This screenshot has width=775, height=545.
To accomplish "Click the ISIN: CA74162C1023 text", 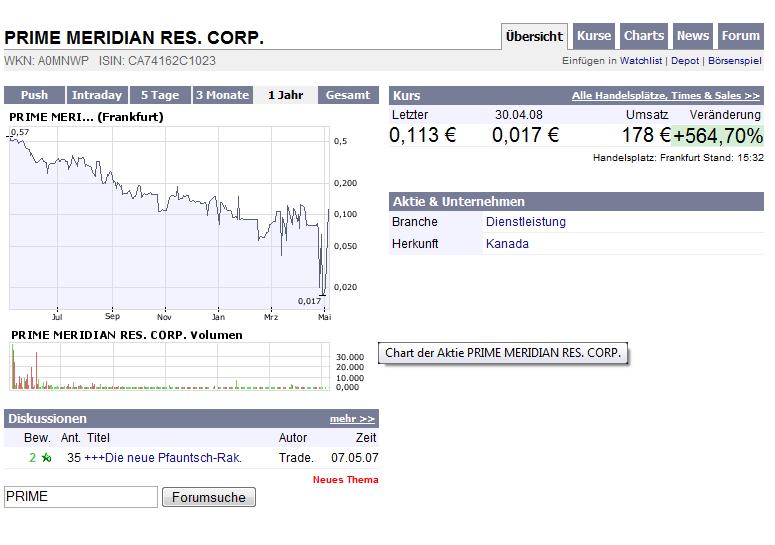I will click(157, 61).
